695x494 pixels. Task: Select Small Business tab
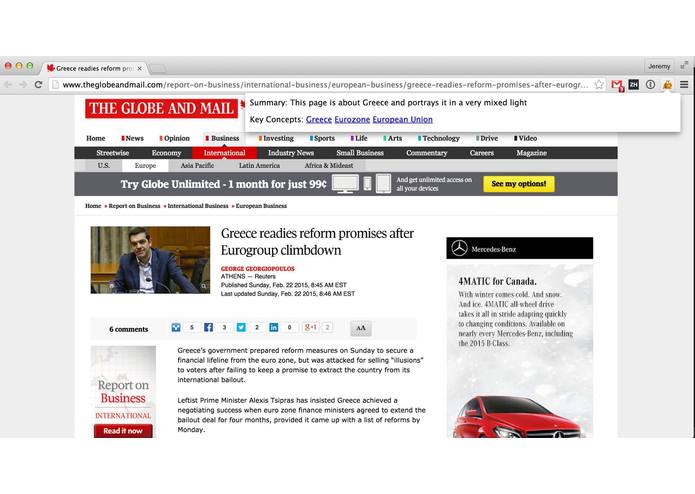(x=360, y=153)
